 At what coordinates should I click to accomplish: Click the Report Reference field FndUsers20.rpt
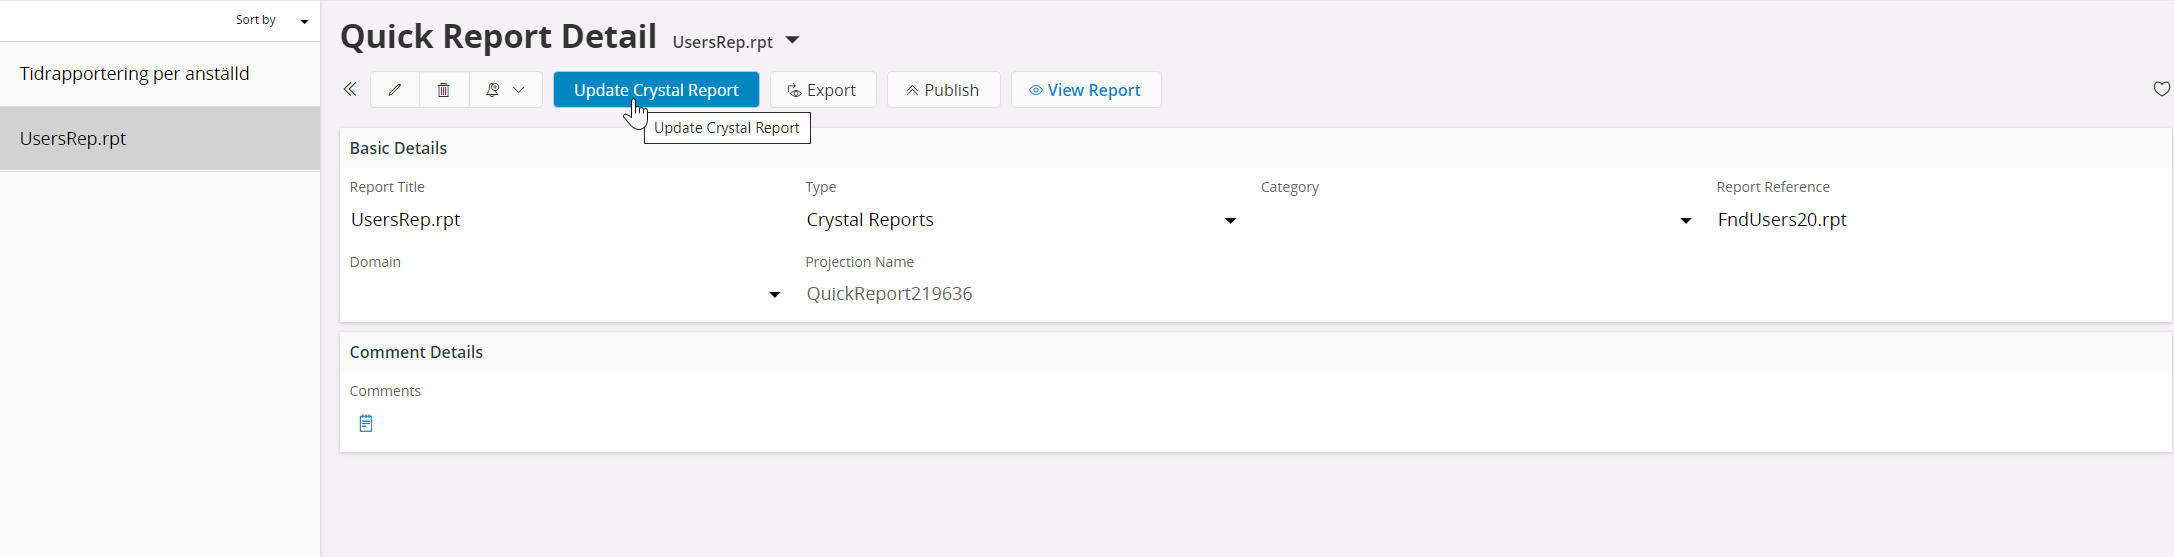point(1782,220)
